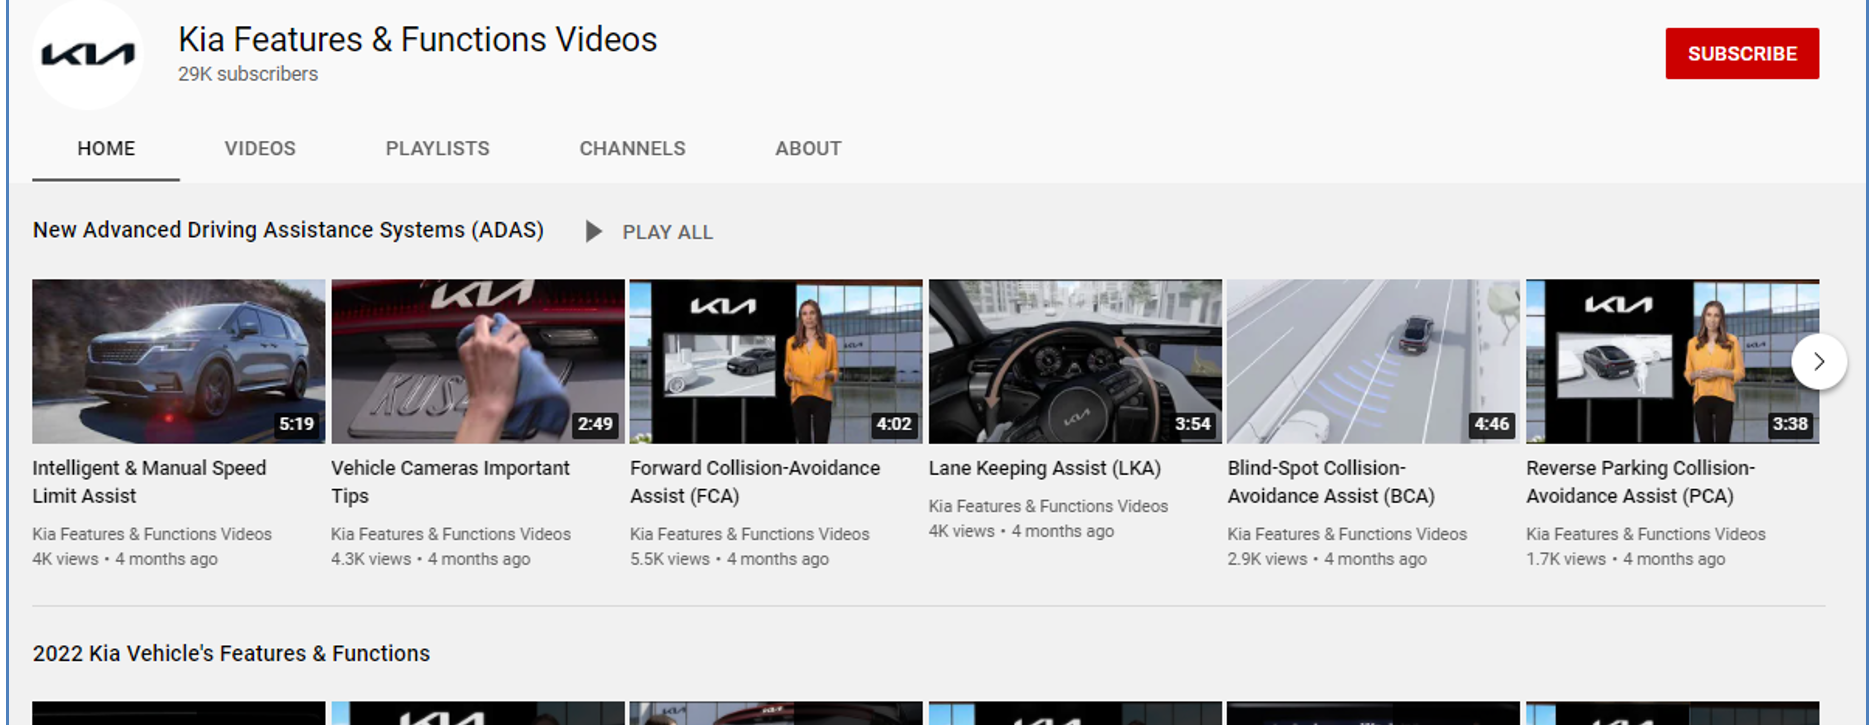Click channel name under Reverse Parking Collision-Avoidance video

click(1646, 534)
